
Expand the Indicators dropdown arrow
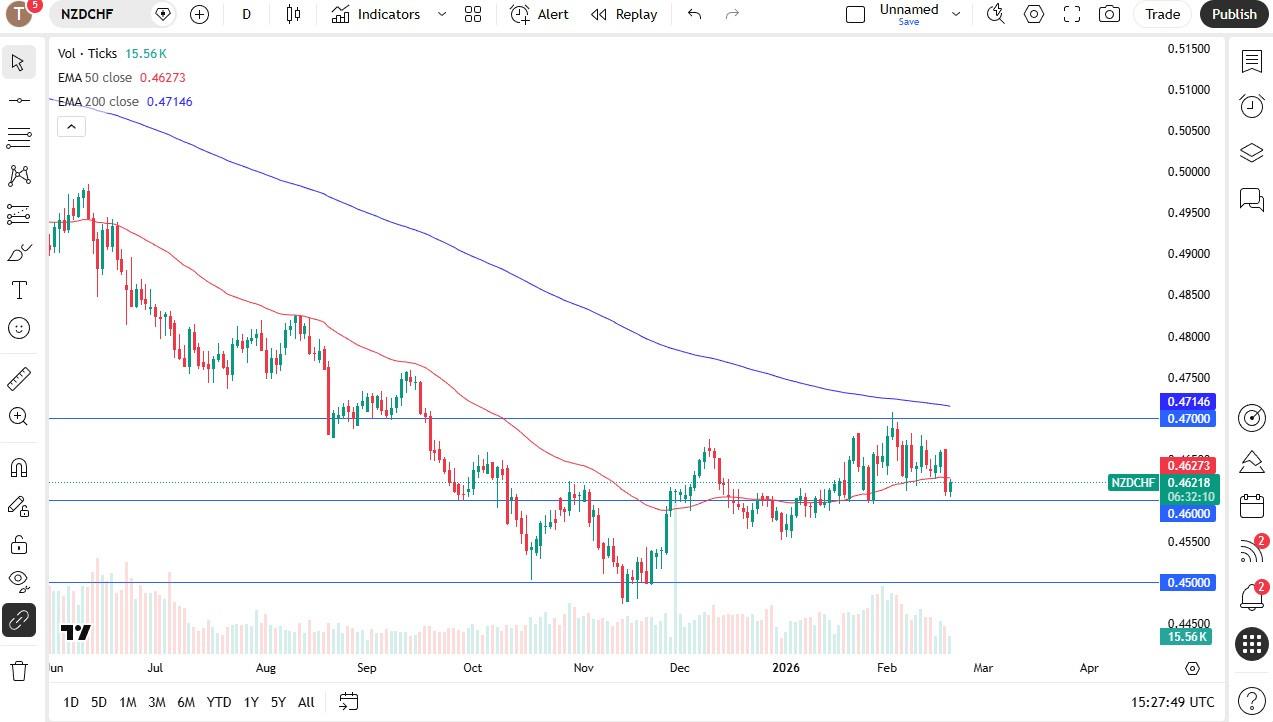tap(441, 14)
